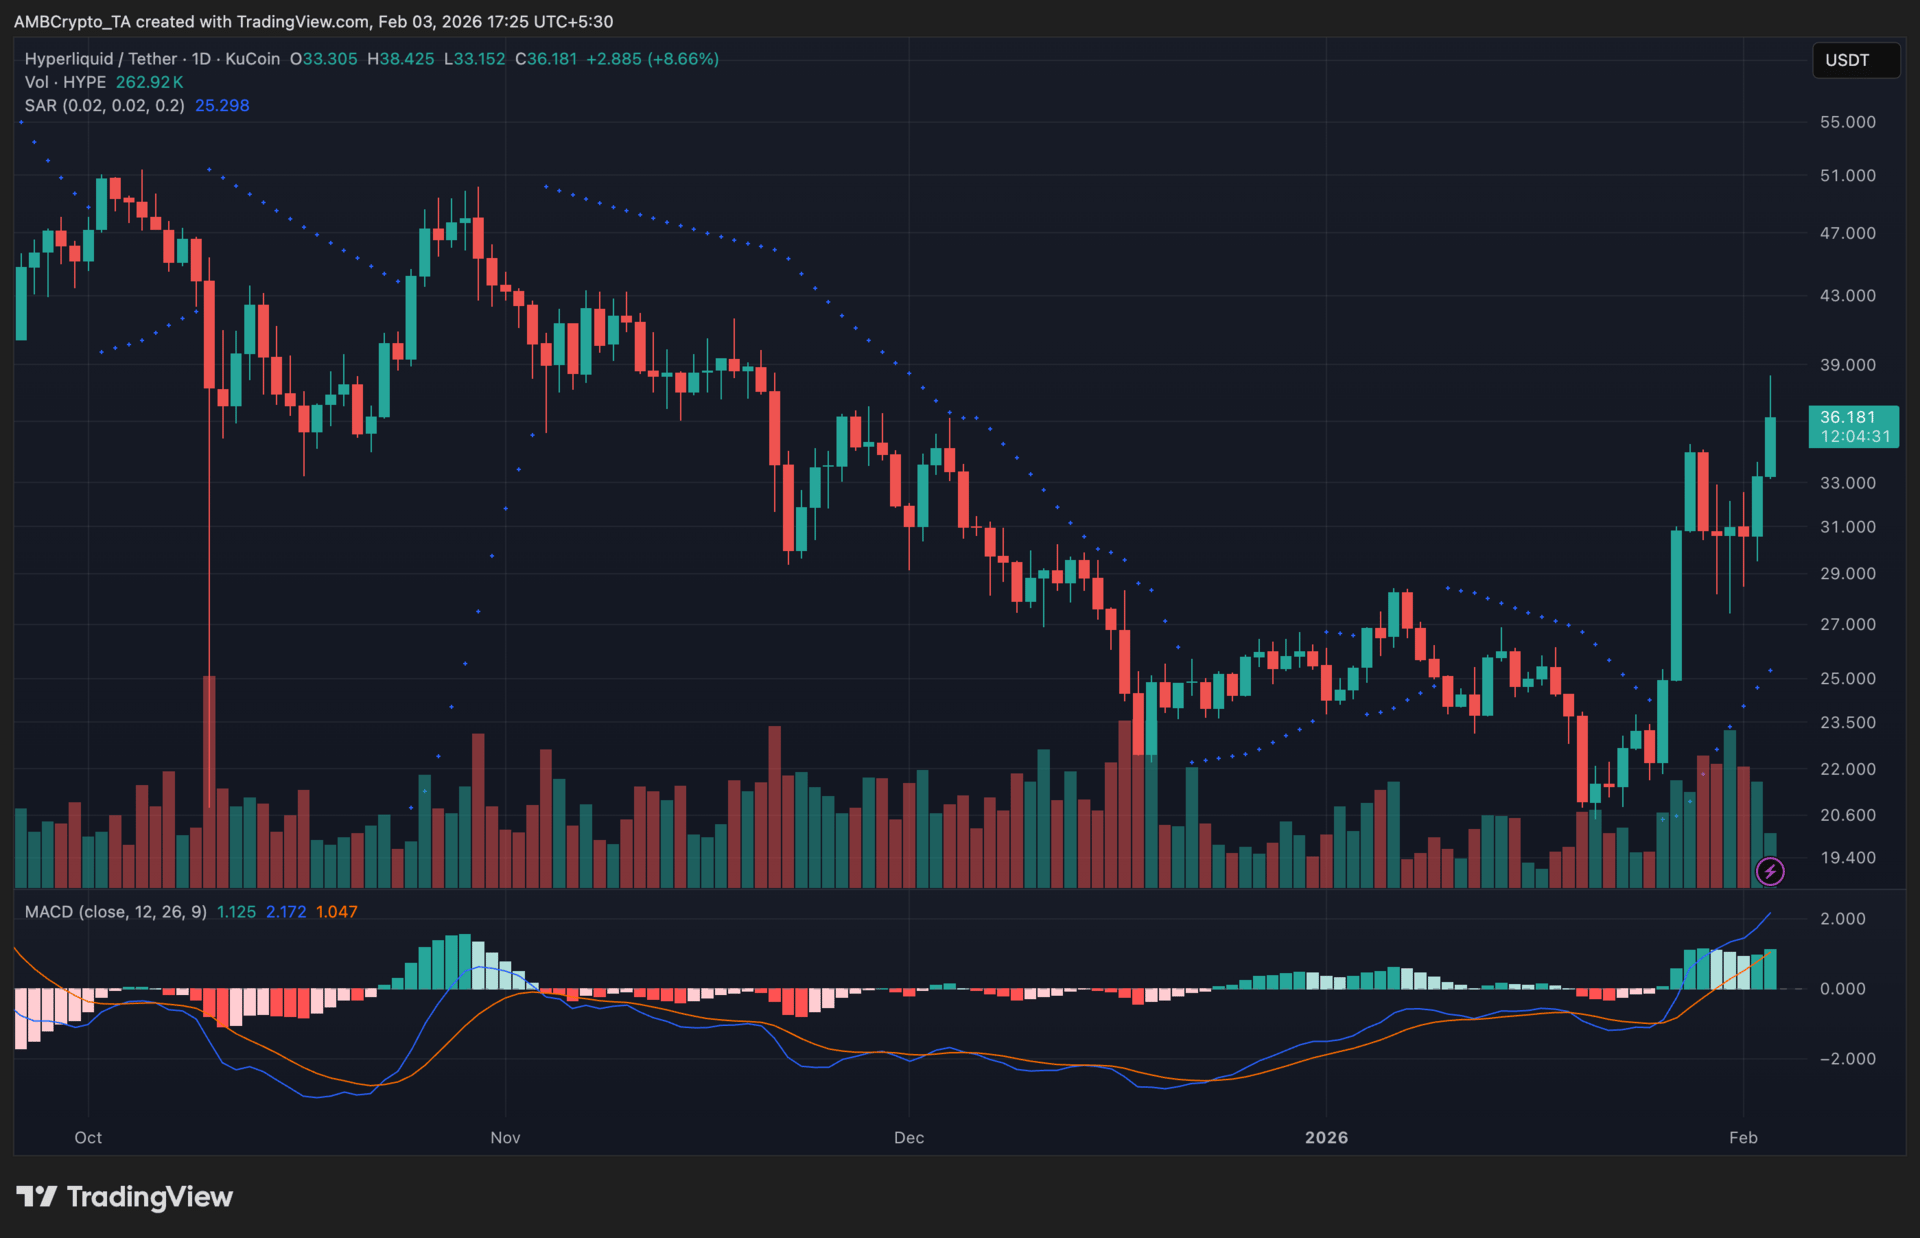Click the +2.885 (+8.66%) change value
1920x1238 pixels.
click(x=652, y=59)
